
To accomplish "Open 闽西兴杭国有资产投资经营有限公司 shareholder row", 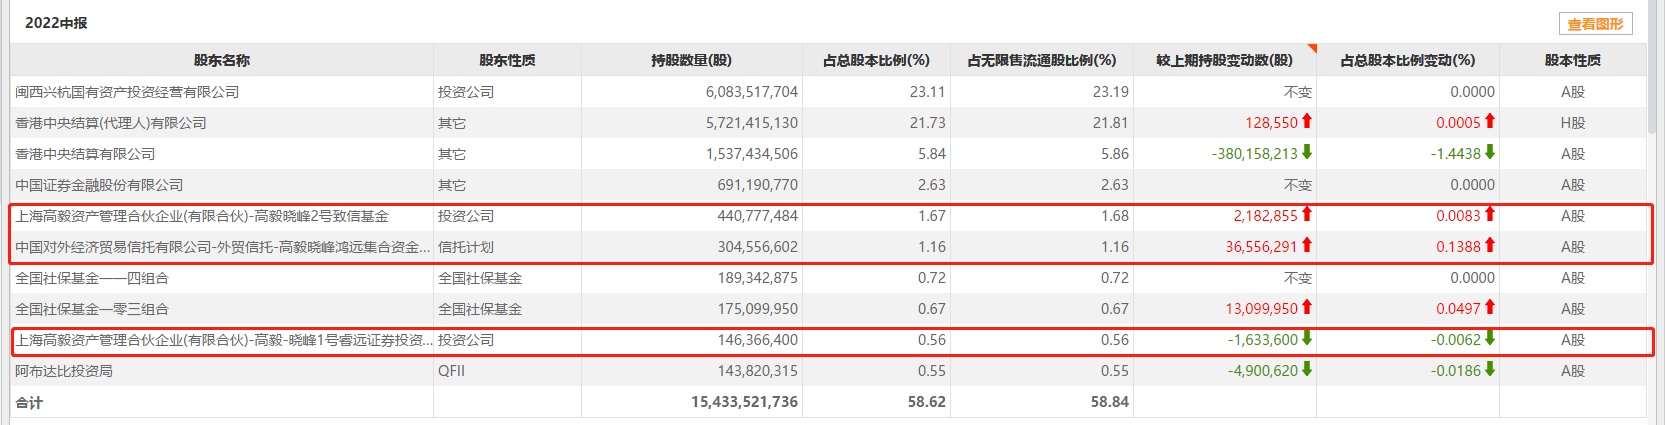I will coord(127,92).
